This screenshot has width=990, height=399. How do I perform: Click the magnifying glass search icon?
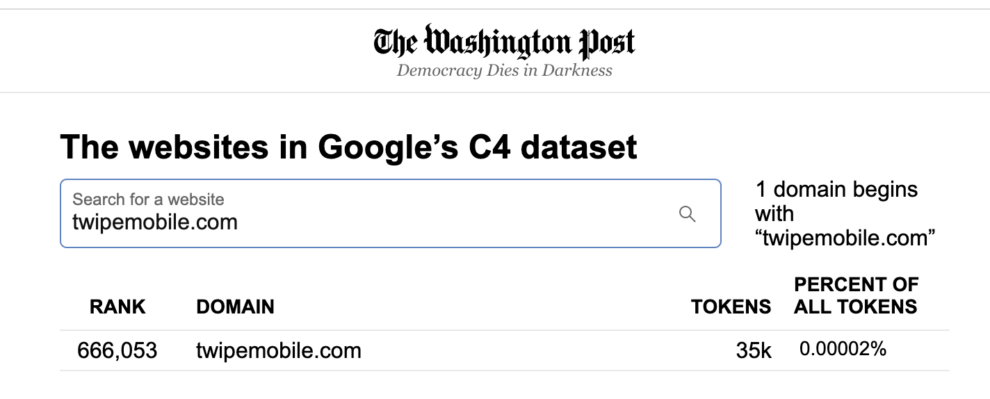(x=687, y=214)
